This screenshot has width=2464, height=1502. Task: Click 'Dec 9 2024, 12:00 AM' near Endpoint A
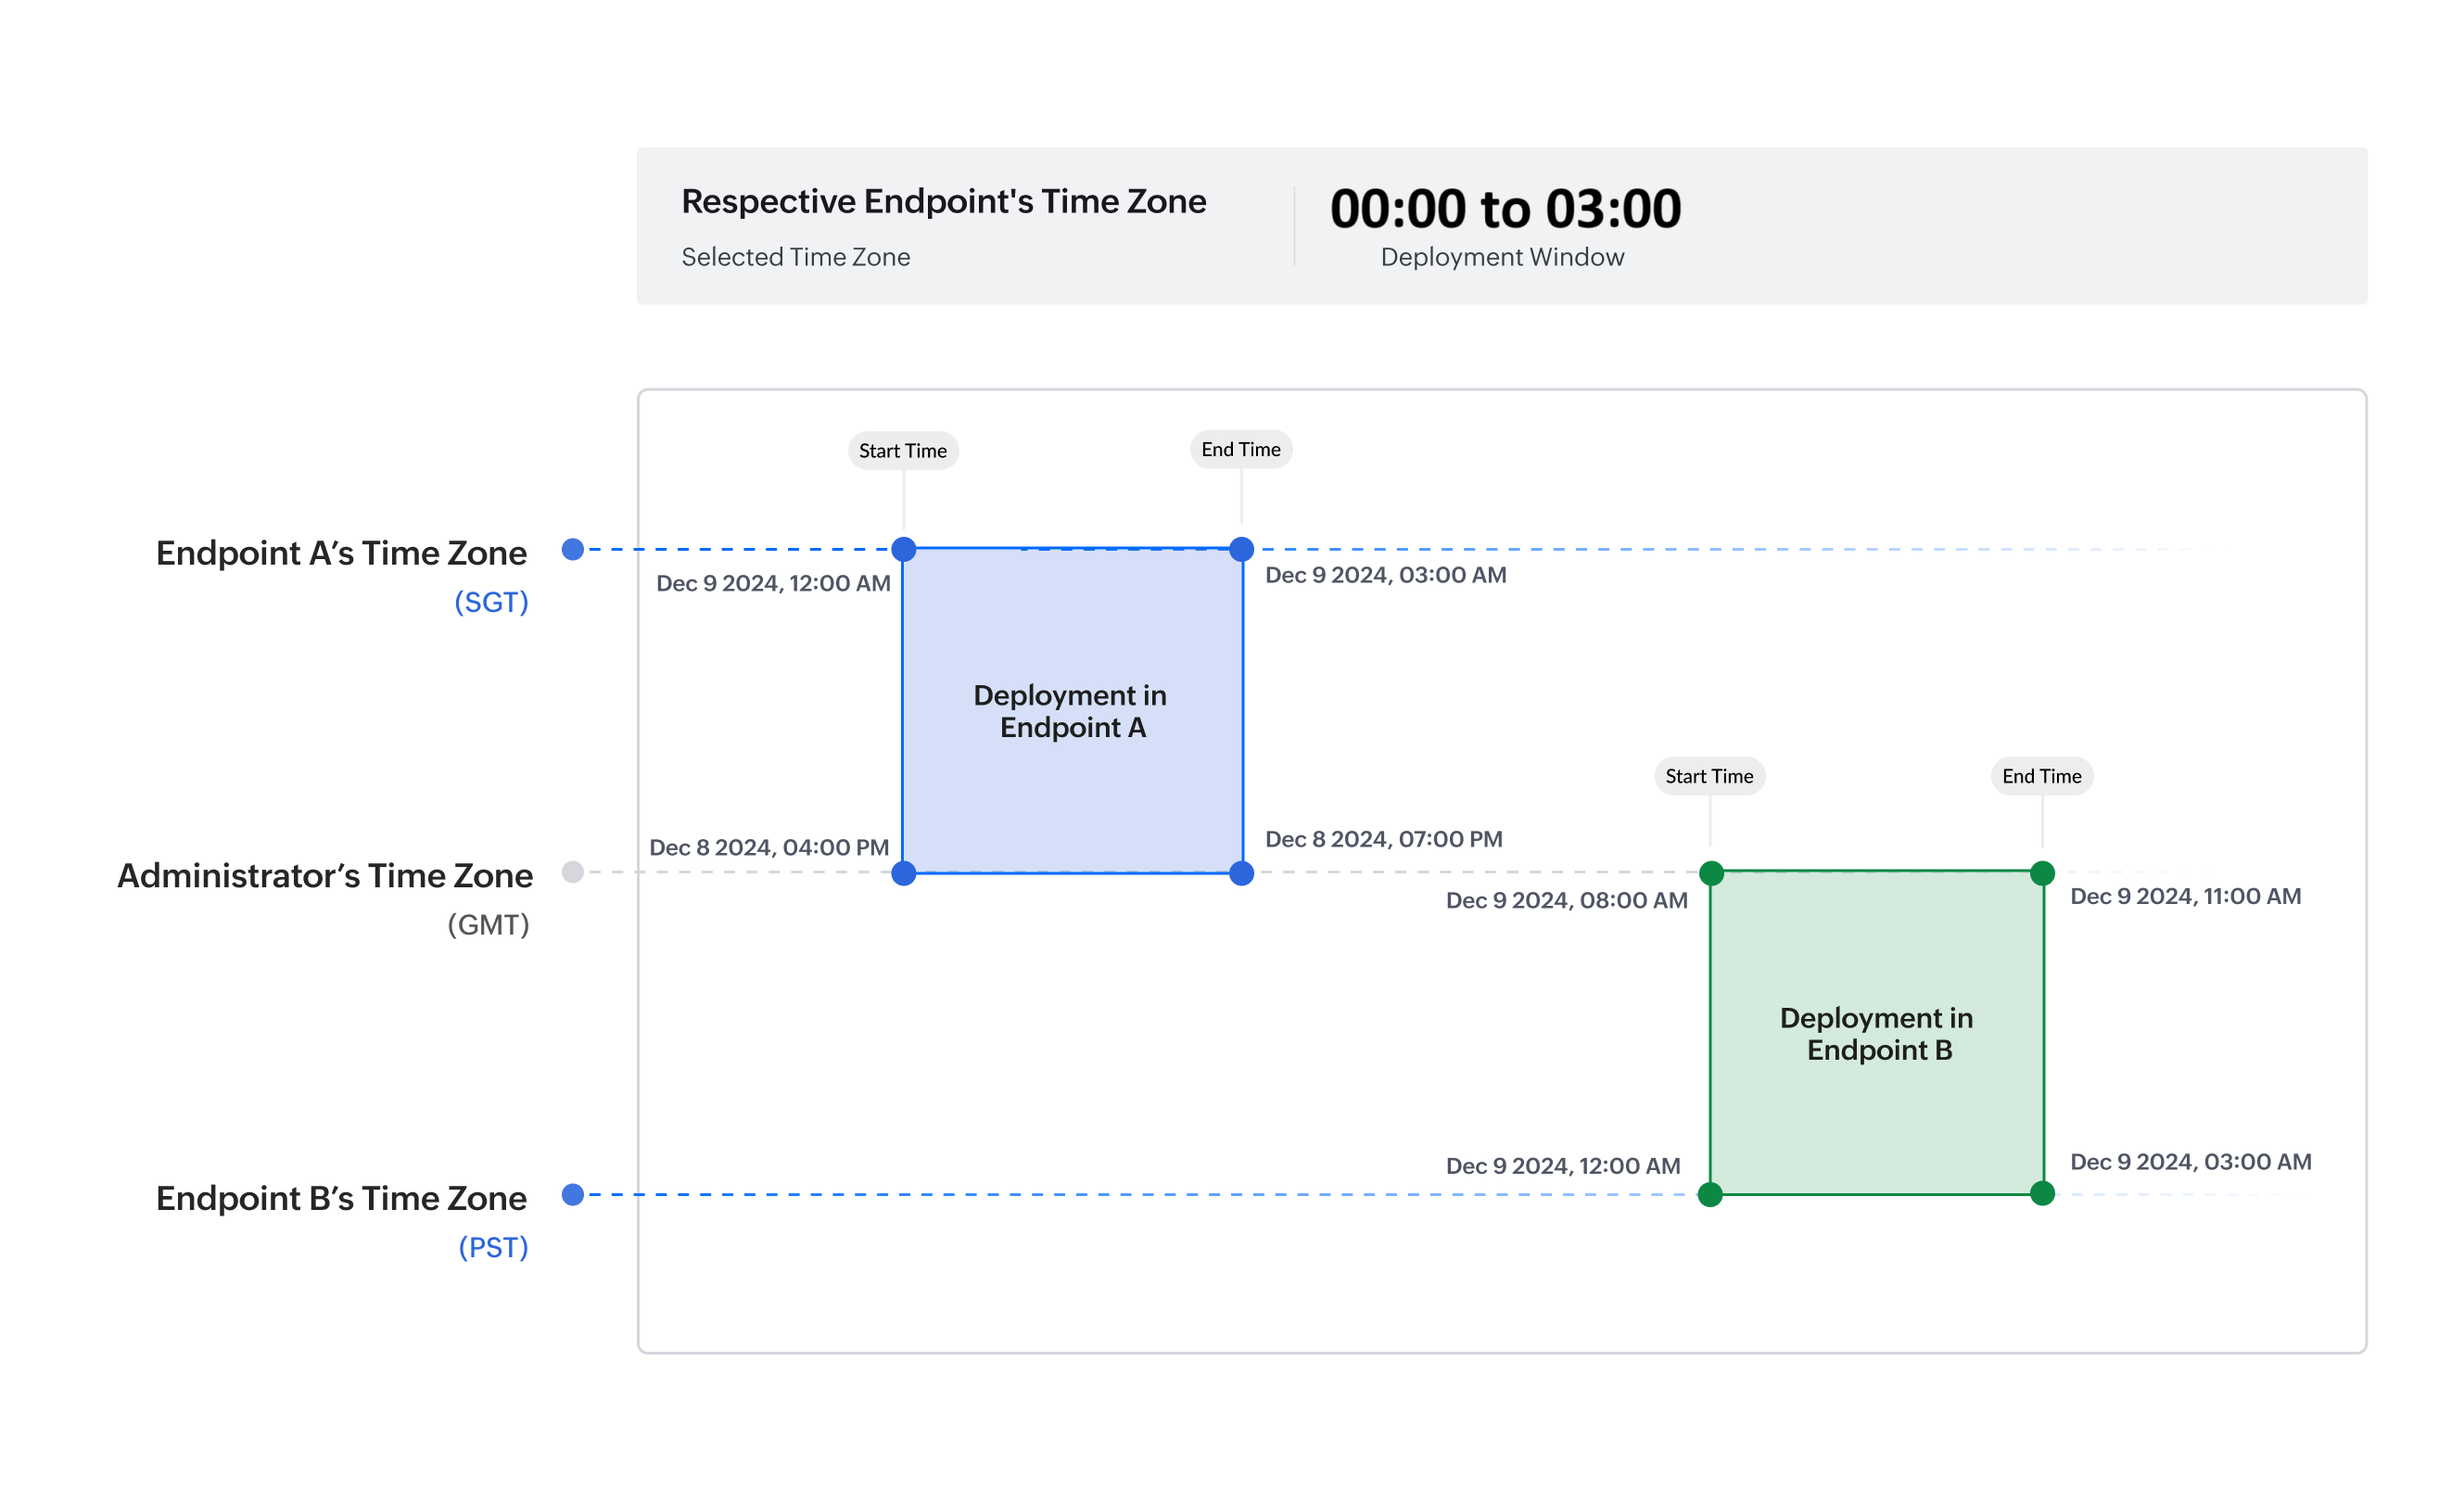pyautogui.click(x=773, y=583)
